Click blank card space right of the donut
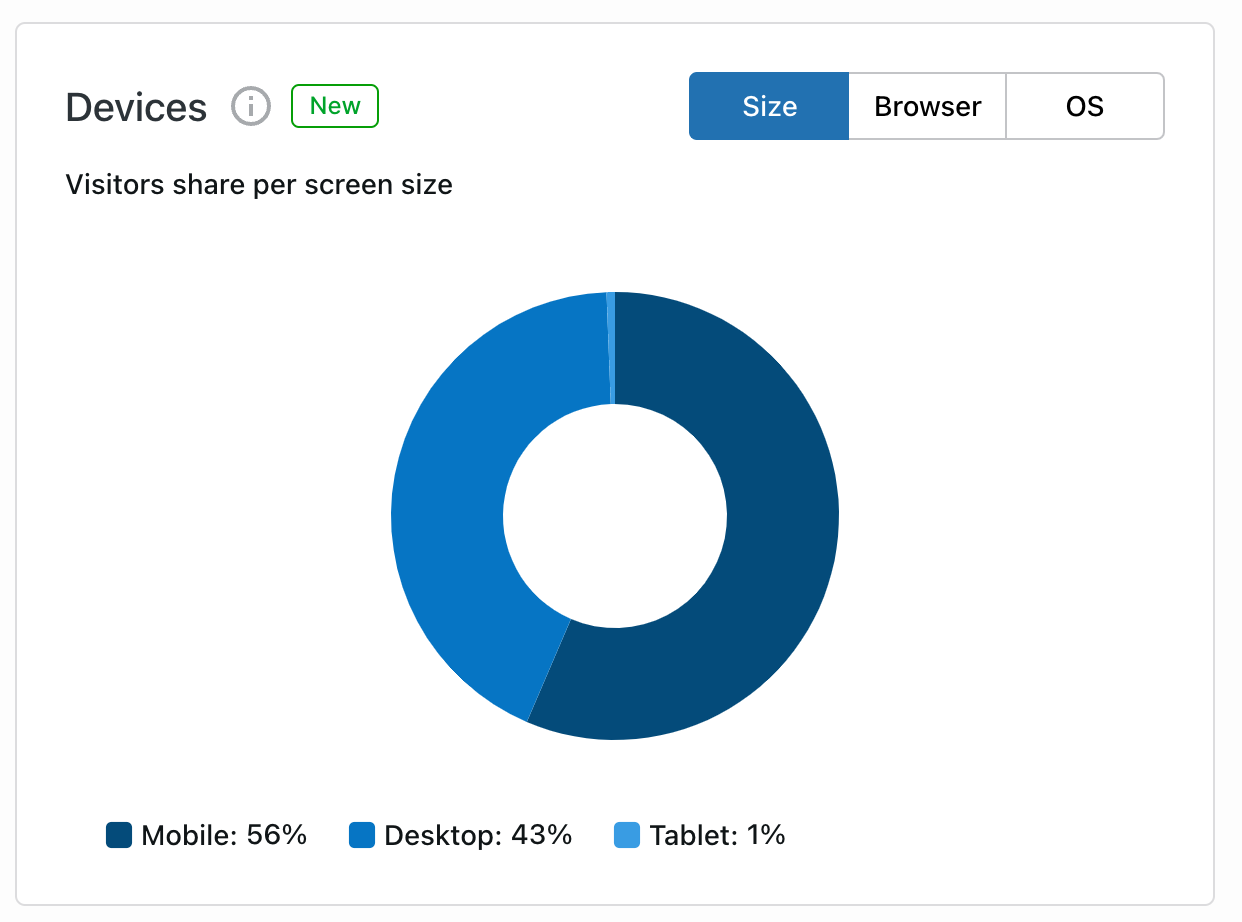 click(1030, 500)
